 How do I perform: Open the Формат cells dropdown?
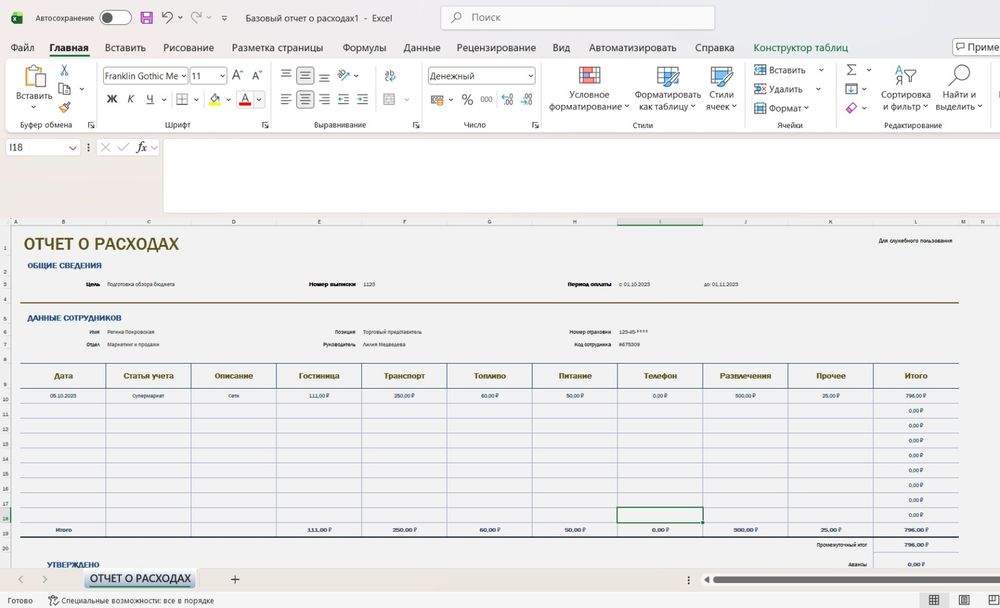(782, 108)
